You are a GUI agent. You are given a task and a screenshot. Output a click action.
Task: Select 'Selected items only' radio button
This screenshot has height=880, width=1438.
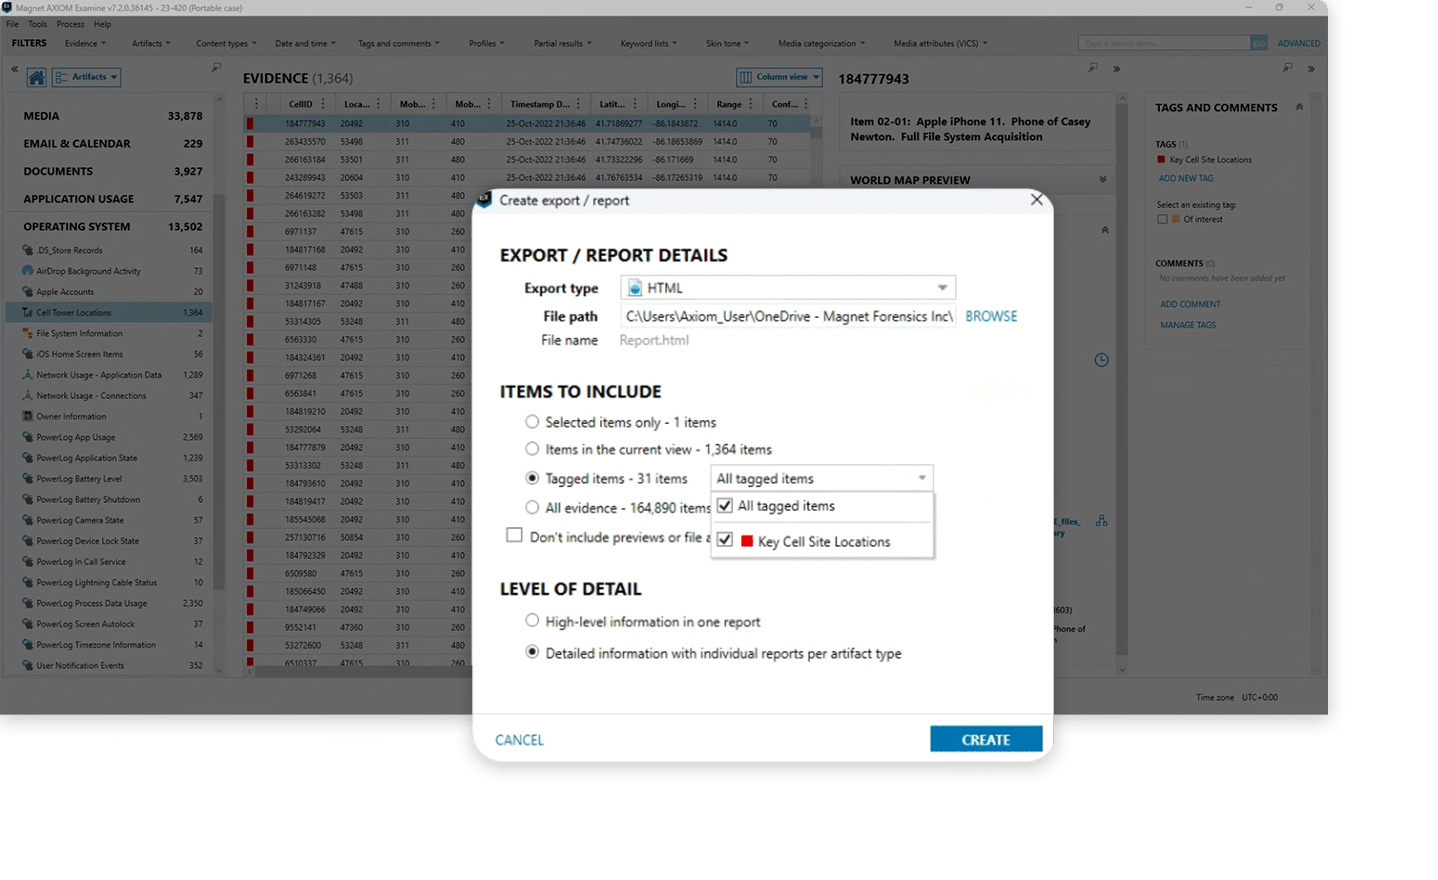click(x=532, y=422)
